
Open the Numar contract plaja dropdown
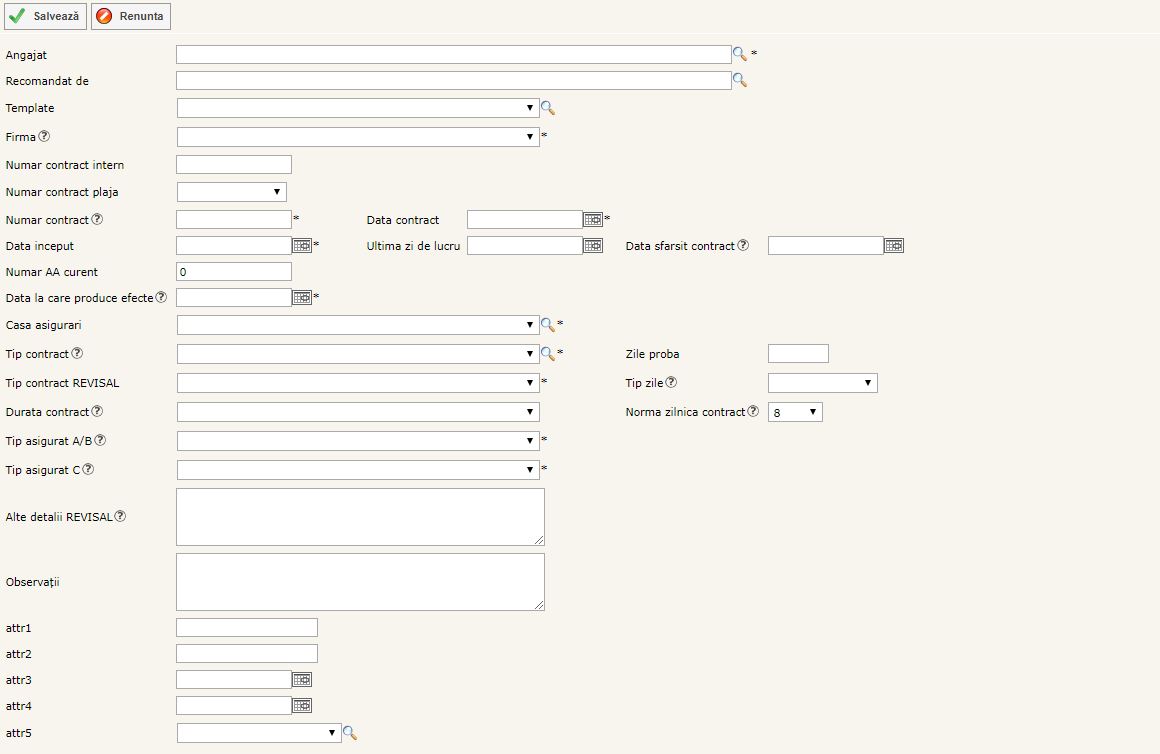pyautogui.click(x=231, y=192)
